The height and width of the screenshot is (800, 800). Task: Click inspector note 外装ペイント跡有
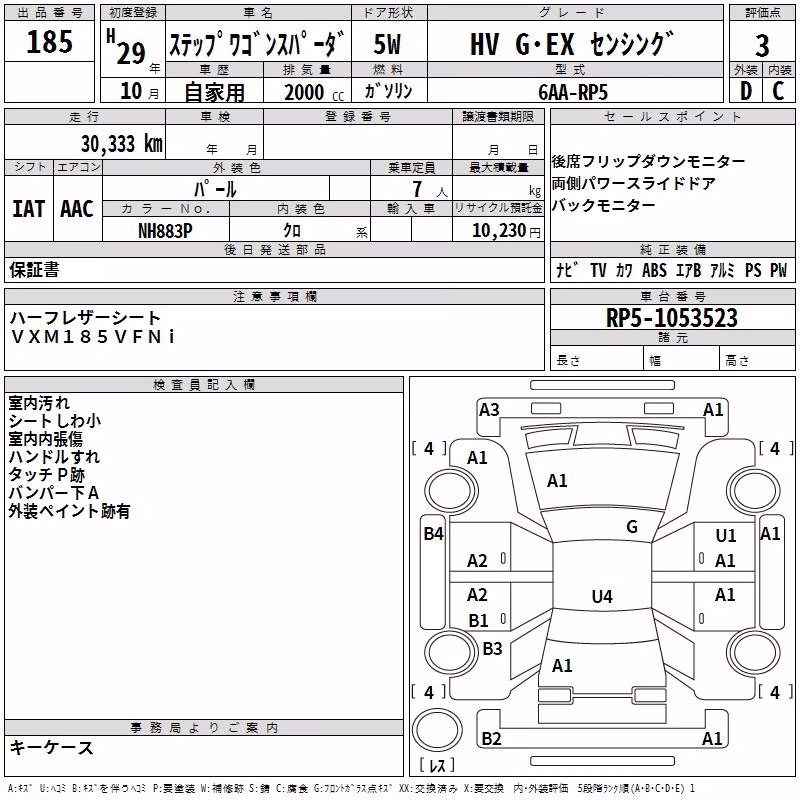[x=69, y=511]
